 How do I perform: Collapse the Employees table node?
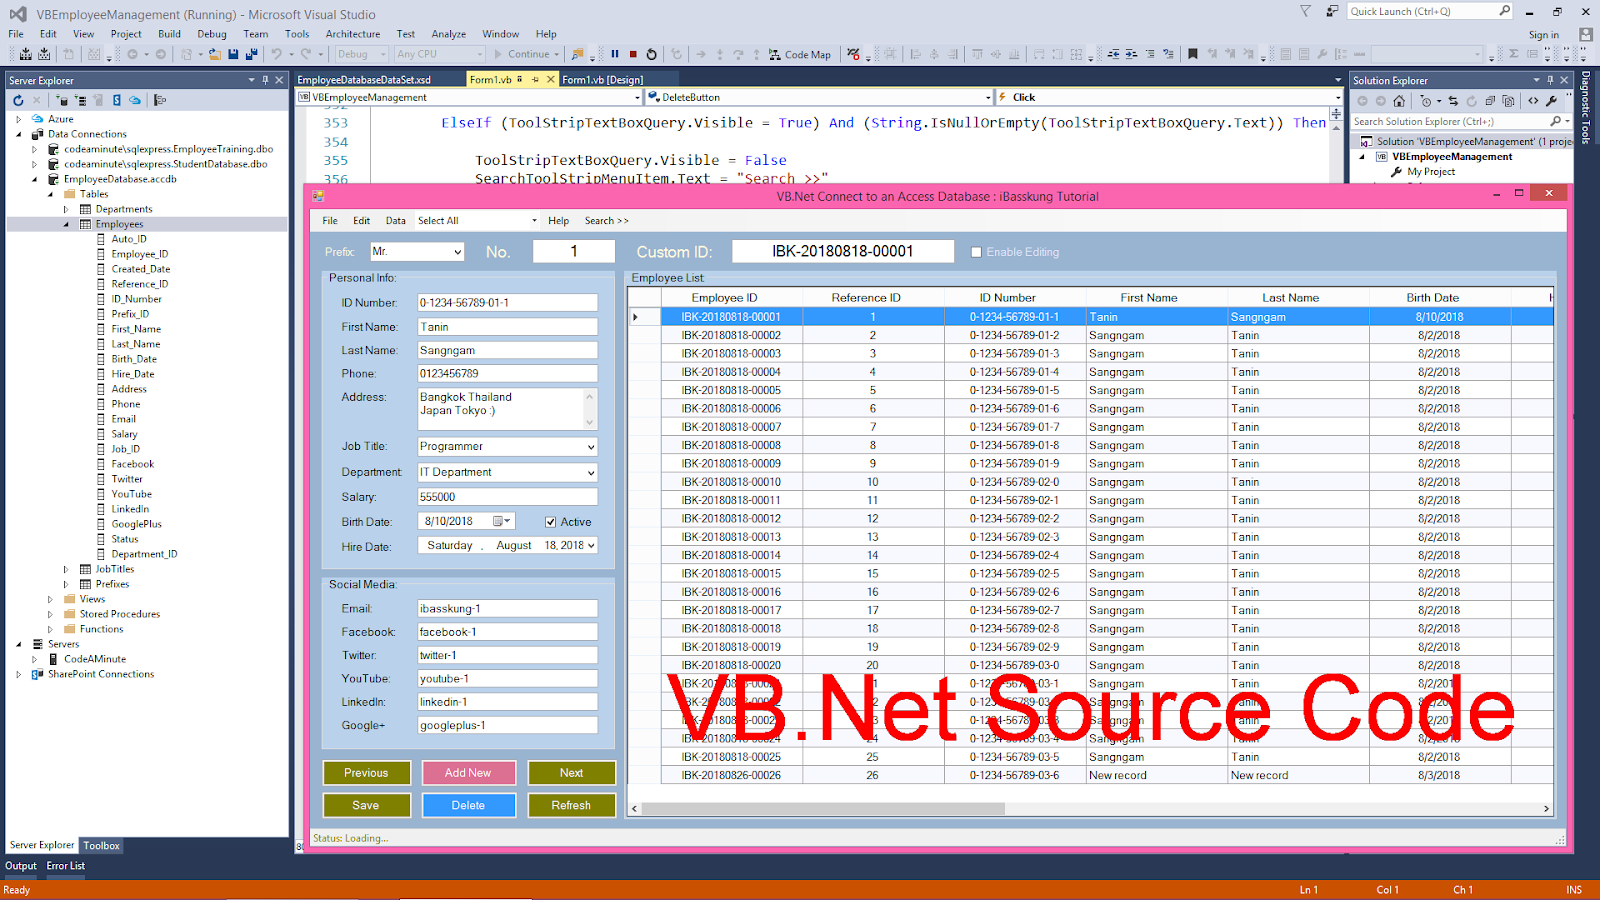(x=66, y=224)
